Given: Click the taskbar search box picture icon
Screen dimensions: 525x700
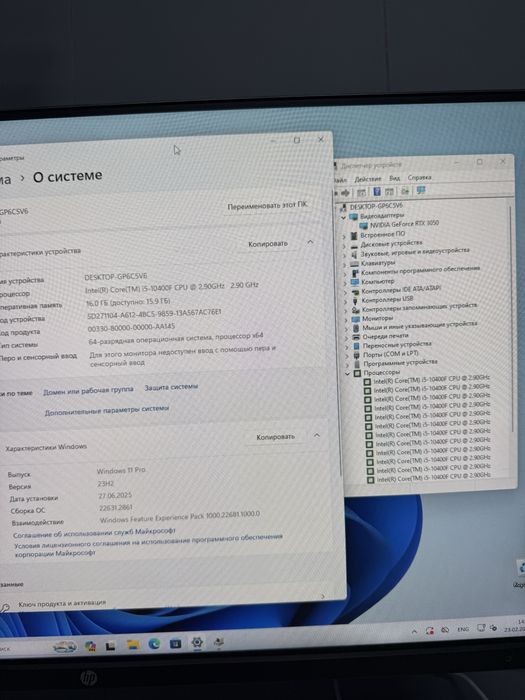Looking at the screenshot, I should pyautogui.click(x=65, y=646).
